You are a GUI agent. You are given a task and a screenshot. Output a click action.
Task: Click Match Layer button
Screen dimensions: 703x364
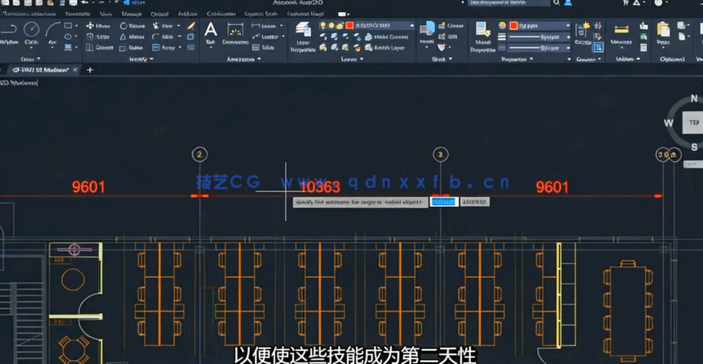tap(385, 47)
